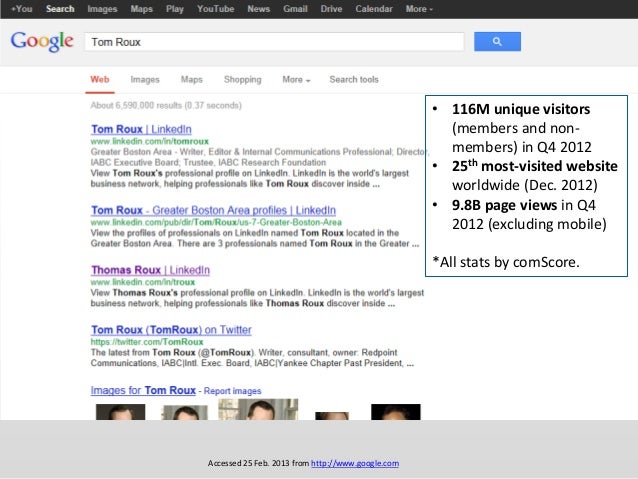
Task: Click the Google logo
Action: 42,42
